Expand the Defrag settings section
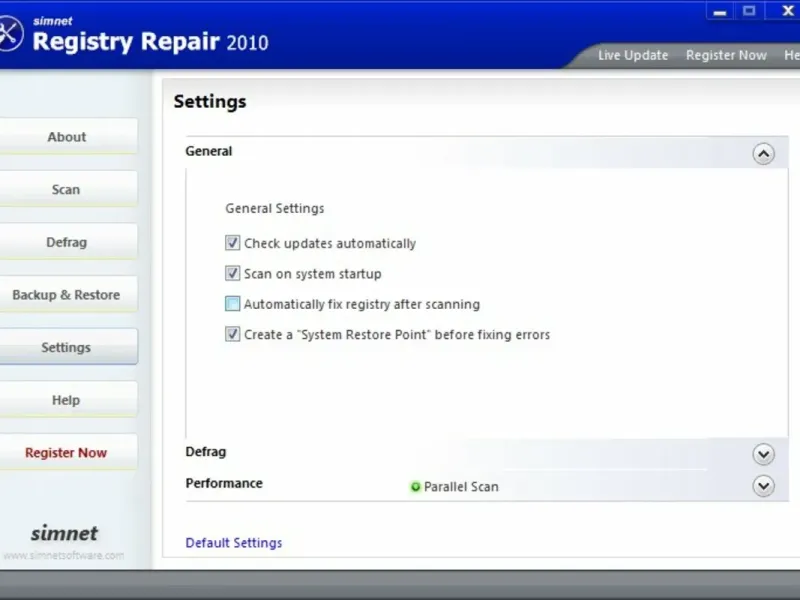The width and height of the screenshot is (800, 600). (x=763, y=454)
